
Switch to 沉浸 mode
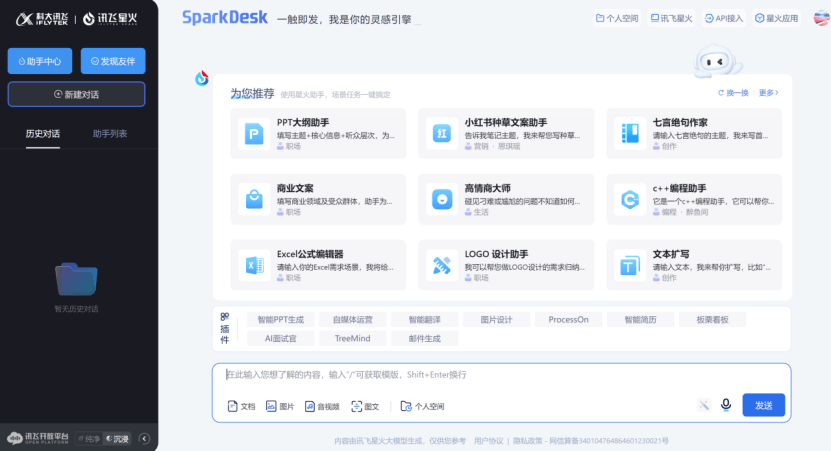point(117,438)
